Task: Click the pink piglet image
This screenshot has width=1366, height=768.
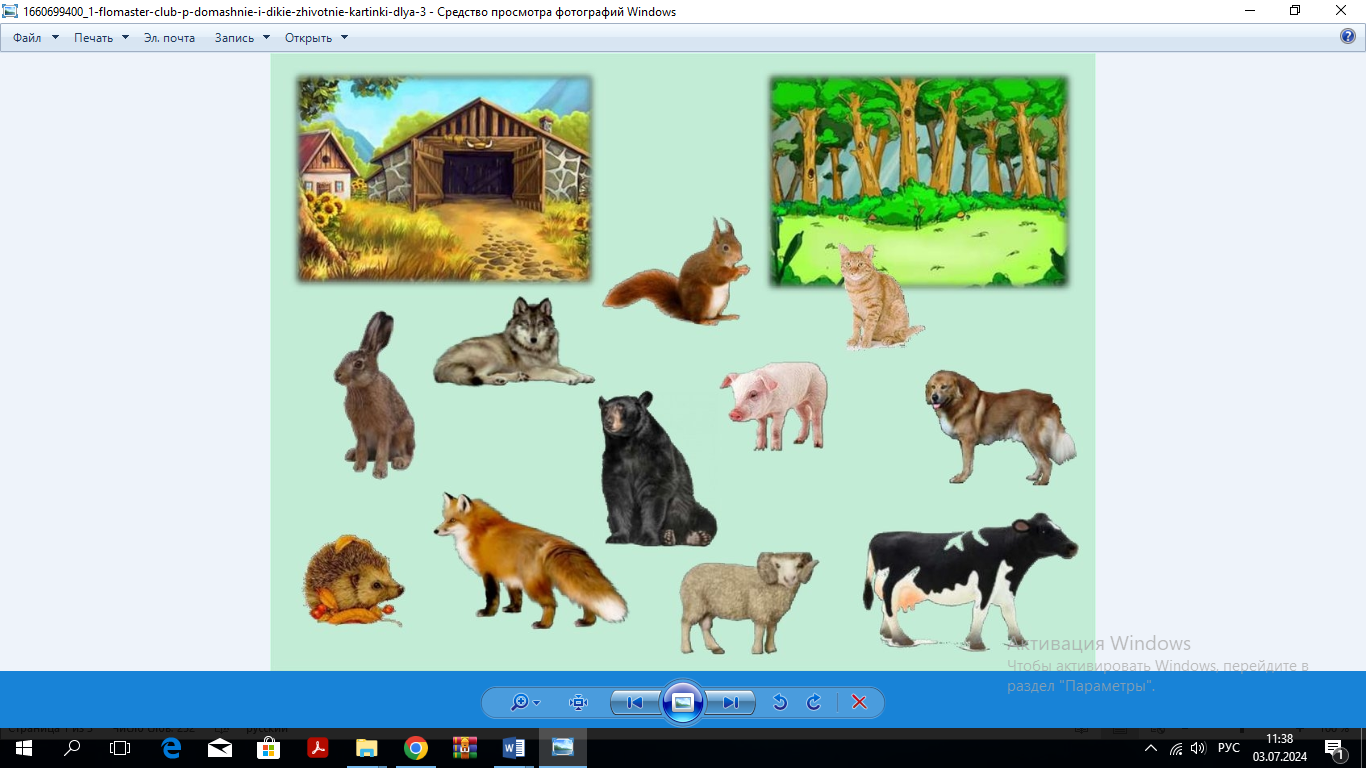Action: [x=775, y=405]
